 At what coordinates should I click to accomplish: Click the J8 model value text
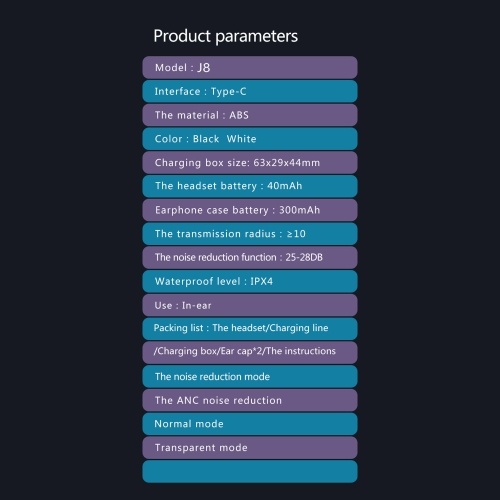[204, 68]
